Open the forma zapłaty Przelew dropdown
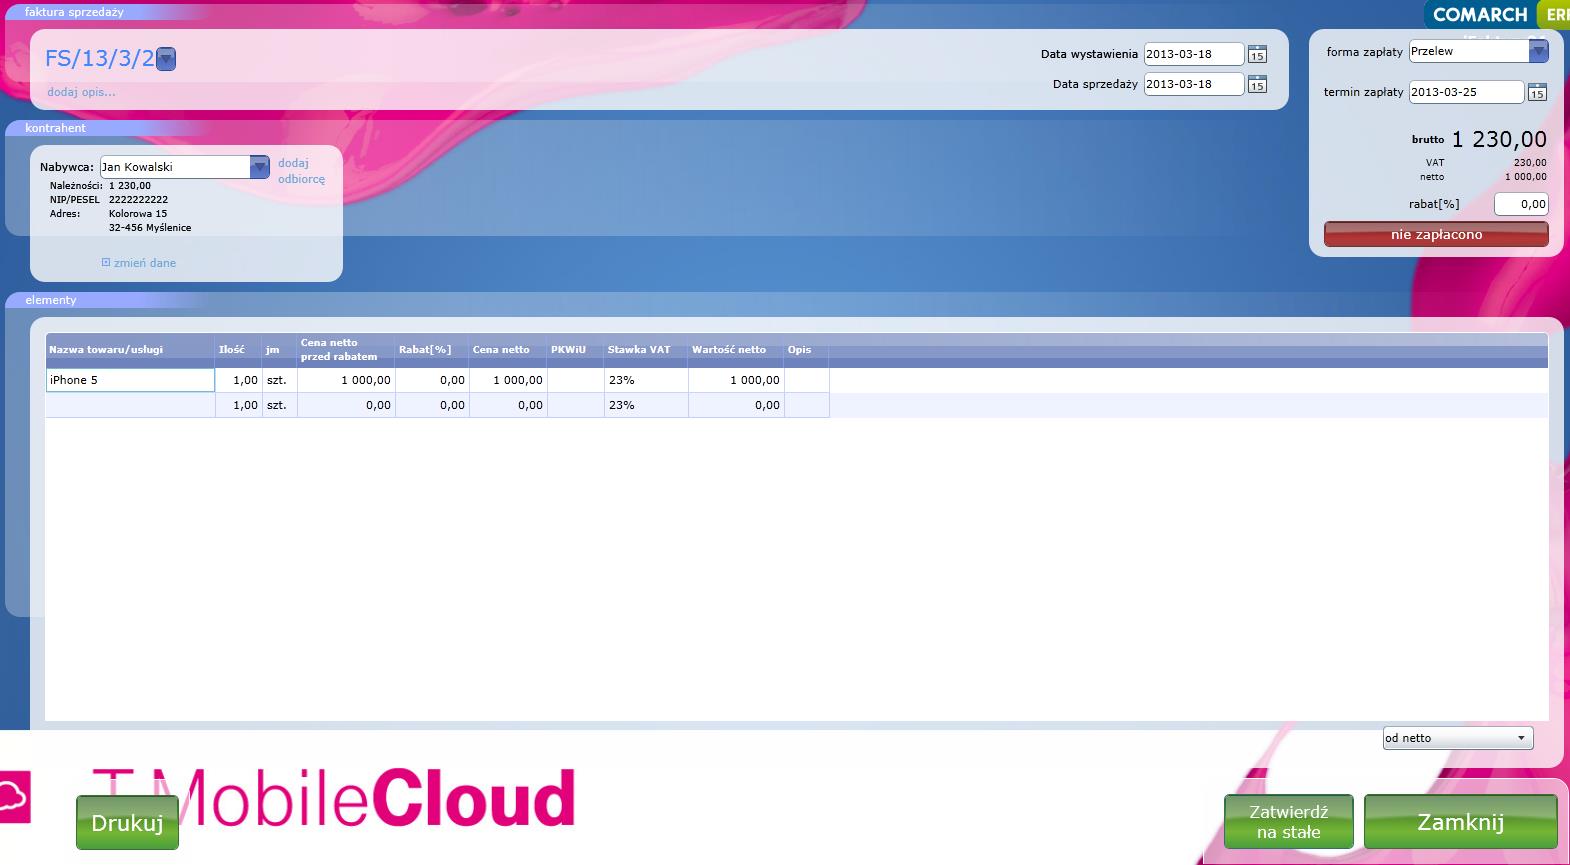Viewport: 1570px width, 865px height. point(1538,51)
